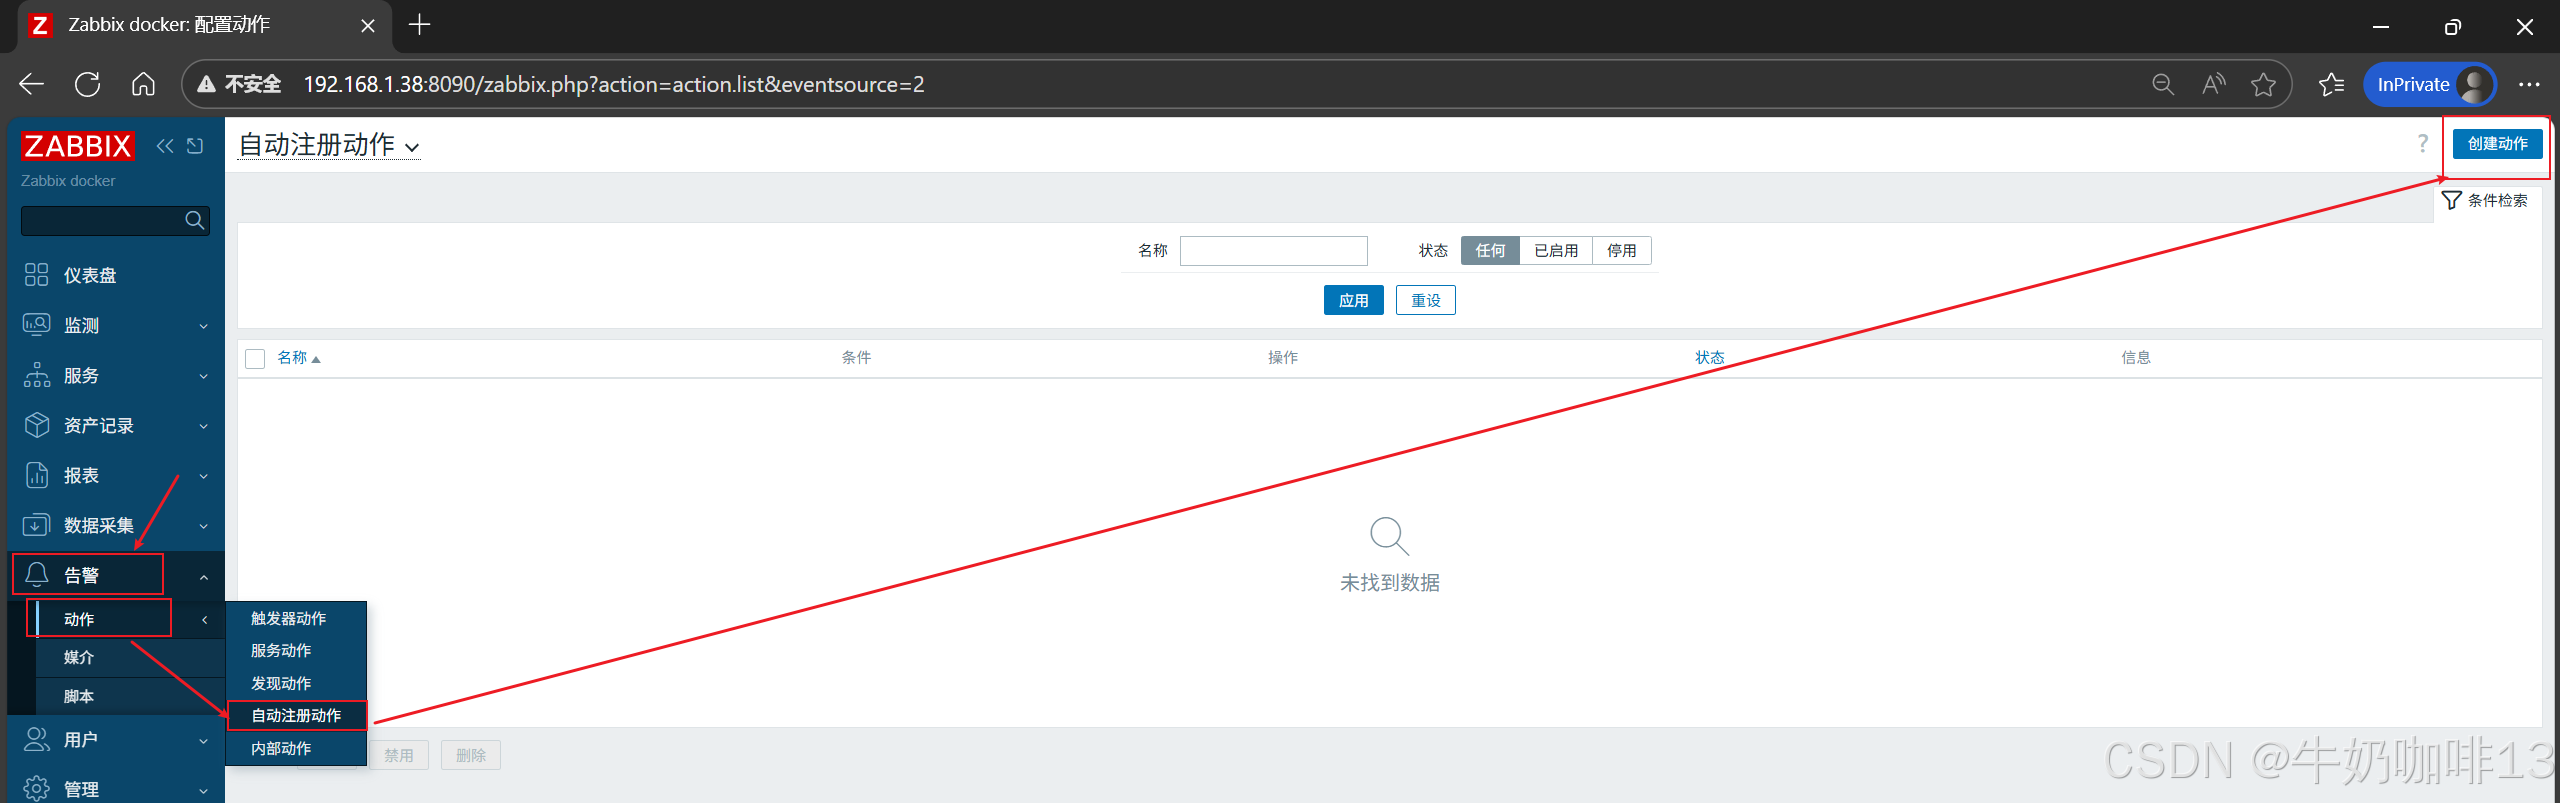The image size is (2560, 803).
Task: Click the 条件检索 filter funnel icon
Action: tap(2451, 200)
